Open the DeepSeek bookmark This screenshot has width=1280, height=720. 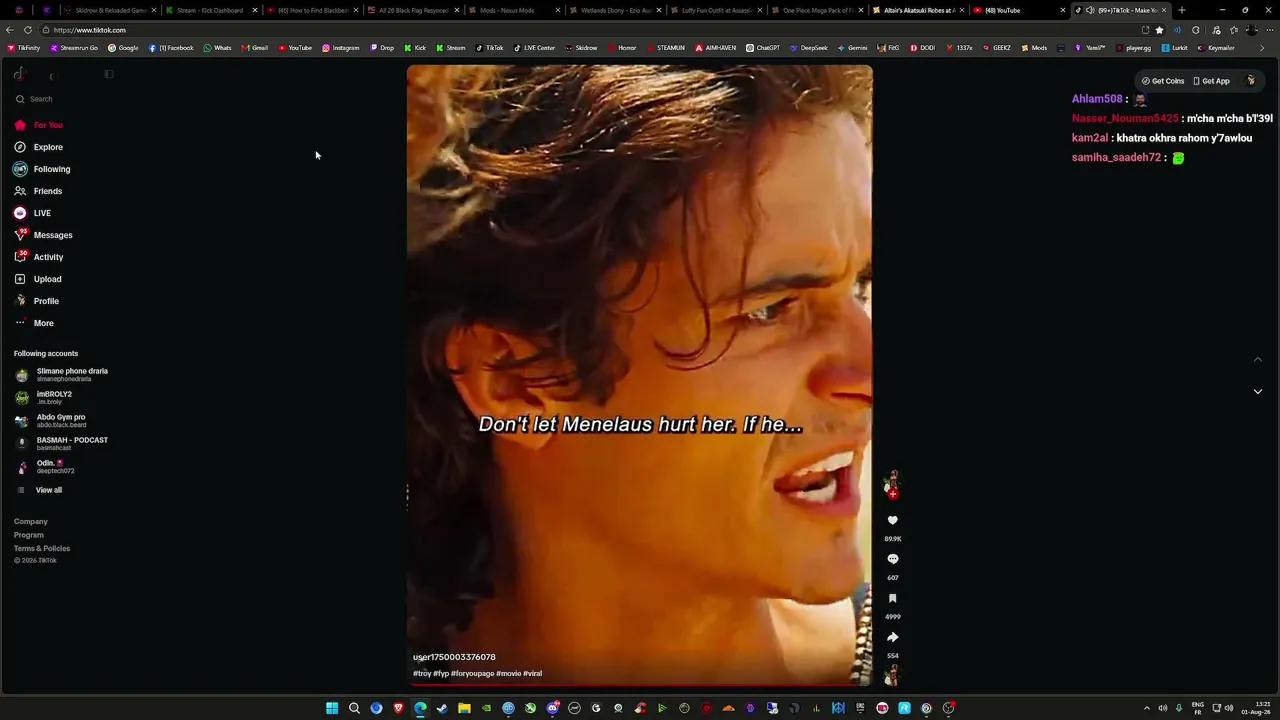[809, 48]
